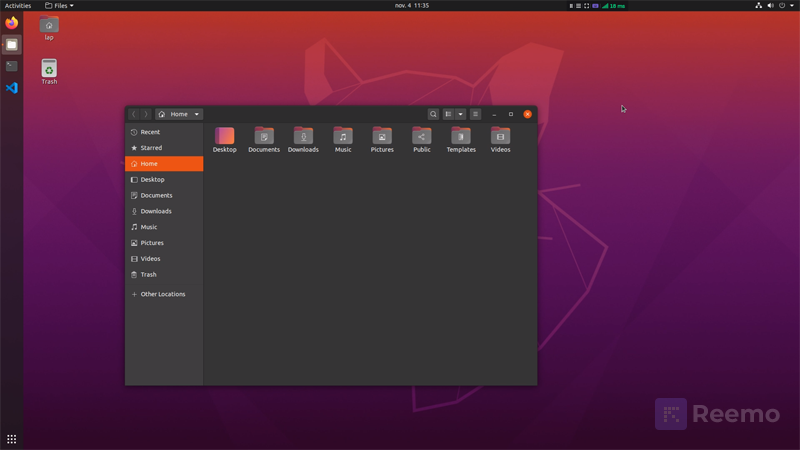Screen dimensions: 800x450
Task: Toggle the list/grid view button
Action: [448, 114]
